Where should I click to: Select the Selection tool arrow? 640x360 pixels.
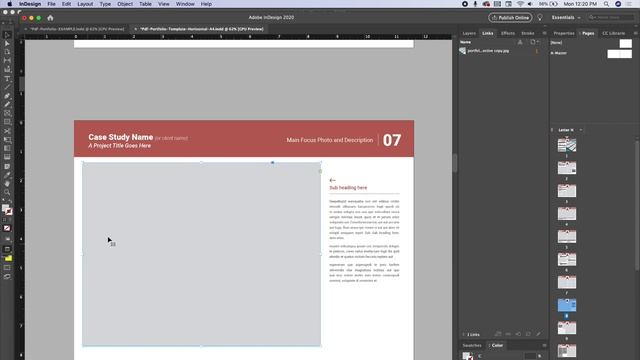click(7, 35)
